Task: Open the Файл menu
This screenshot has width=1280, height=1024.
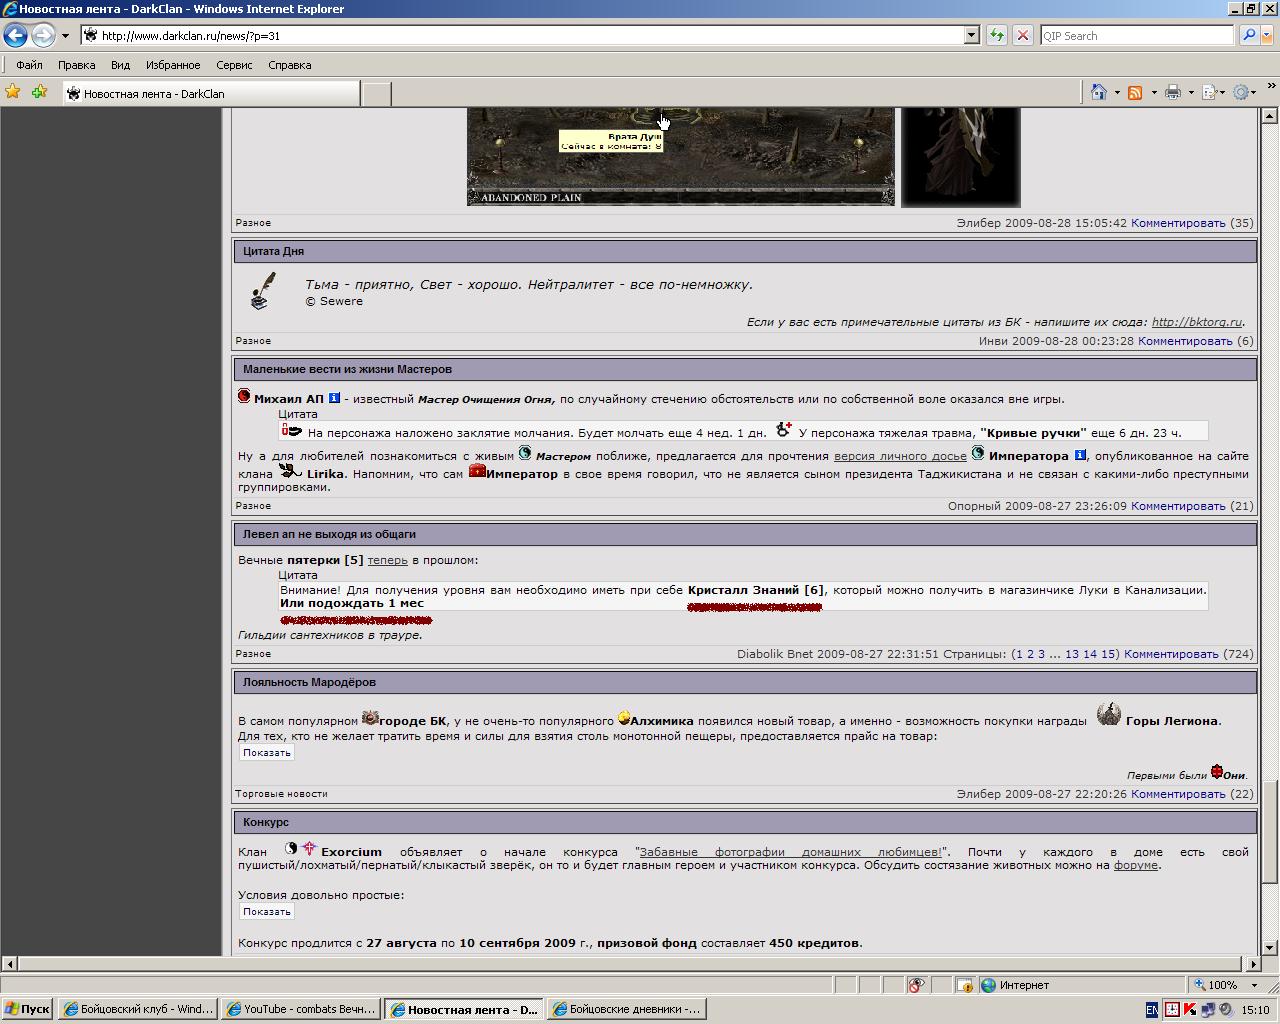Action: click(29, 65)
